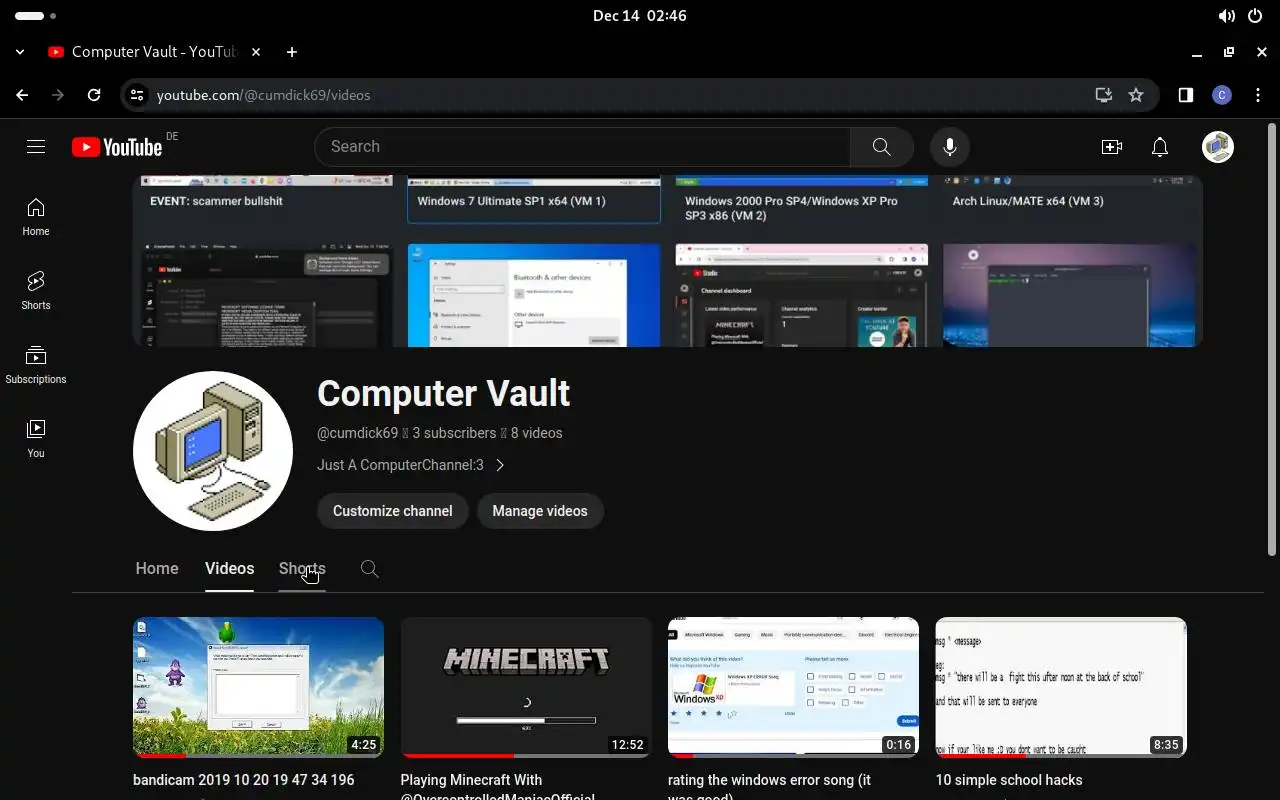Click the channel banner image
Image resolution: width=1280 pixels, height=800 pixels.
coord(667,261)
